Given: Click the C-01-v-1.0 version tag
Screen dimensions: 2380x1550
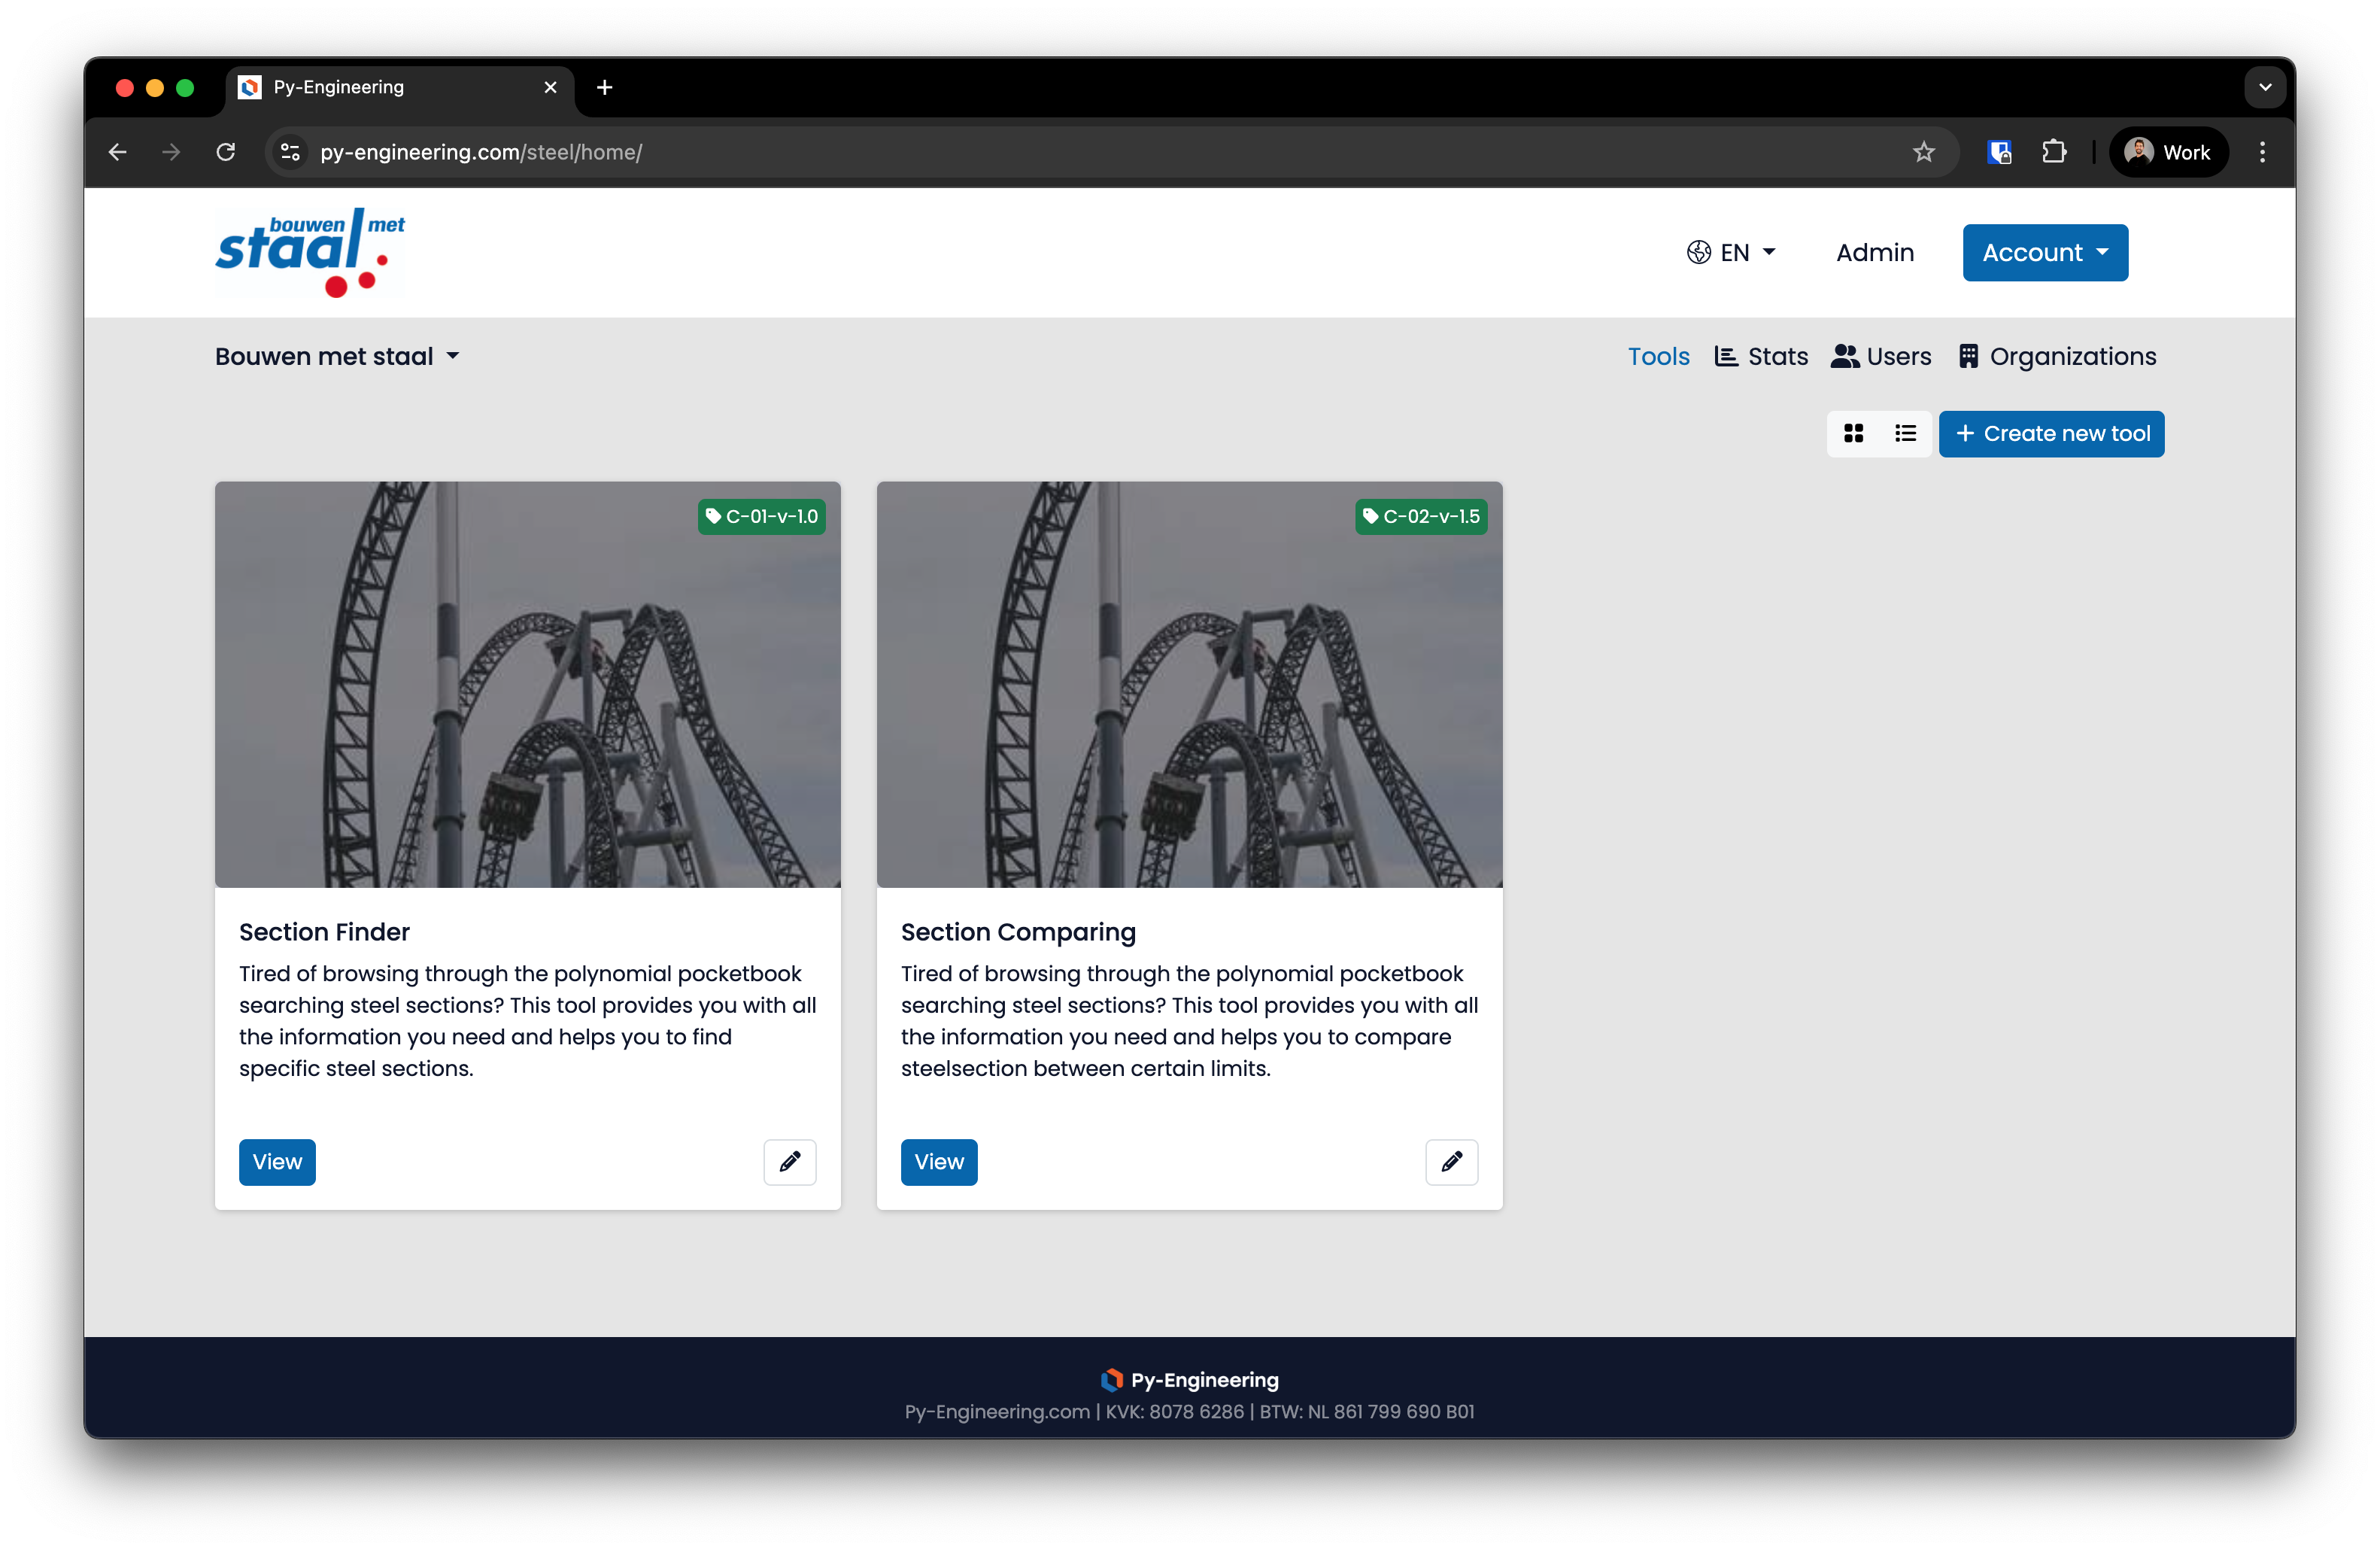Looking at the screenshot, I should (762, 516).
